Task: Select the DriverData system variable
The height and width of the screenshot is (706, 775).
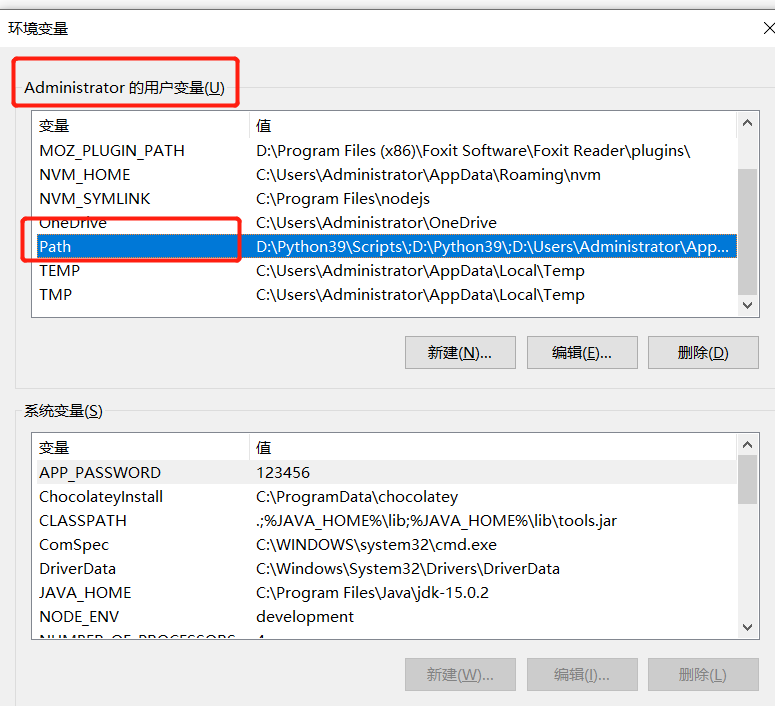Action: coord(387,569)
